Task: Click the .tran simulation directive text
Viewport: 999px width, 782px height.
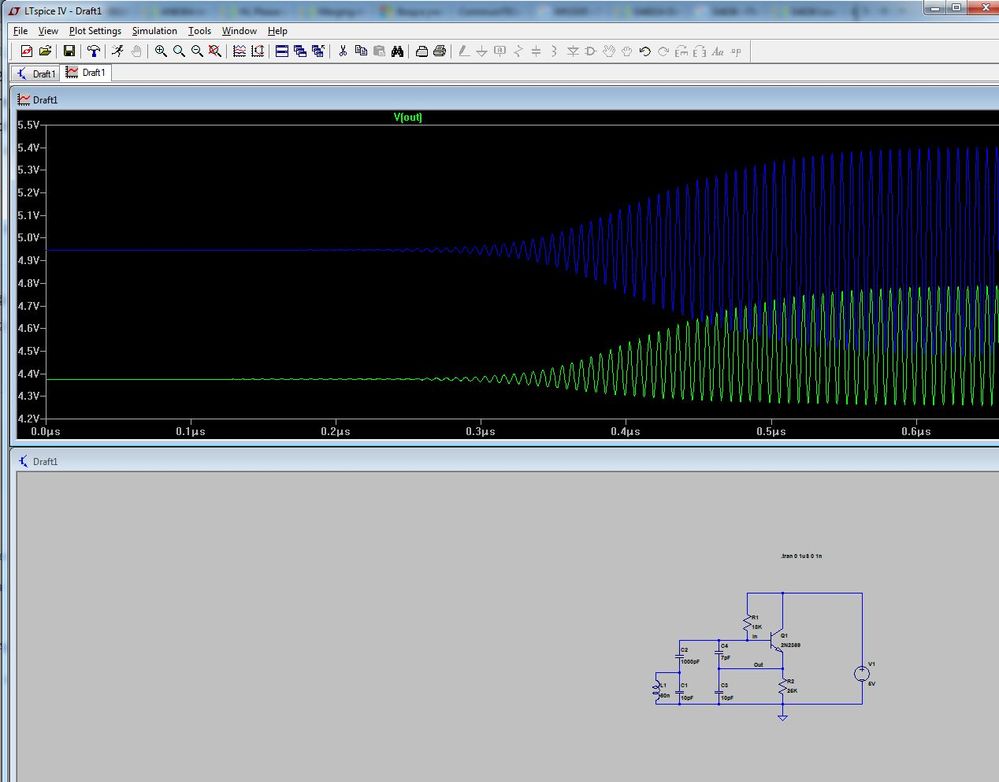Action: 801,556
